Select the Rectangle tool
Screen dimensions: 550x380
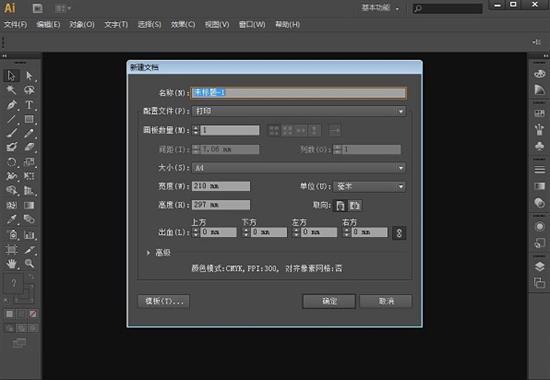pos(29,119)
